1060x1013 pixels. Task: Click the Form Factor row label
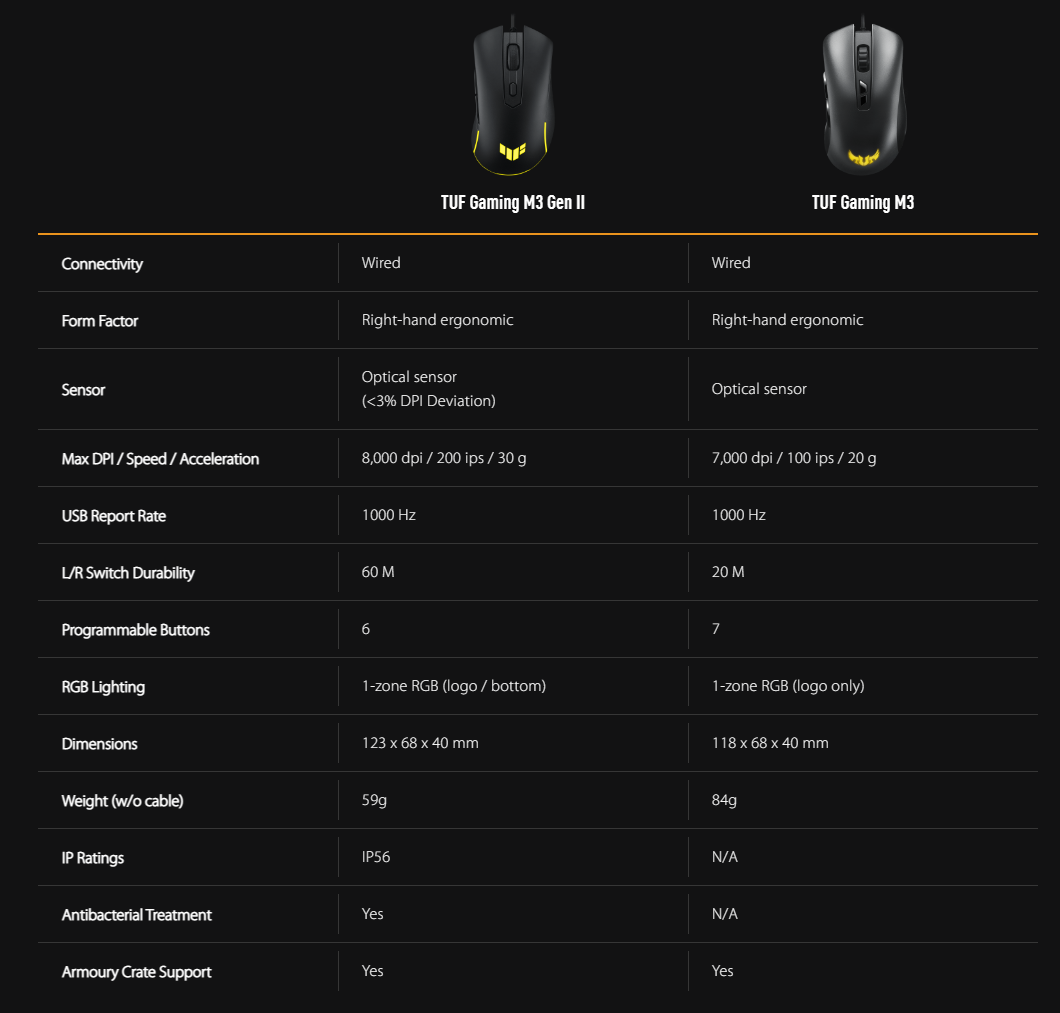pyautogui.click(x=100, y=321)
